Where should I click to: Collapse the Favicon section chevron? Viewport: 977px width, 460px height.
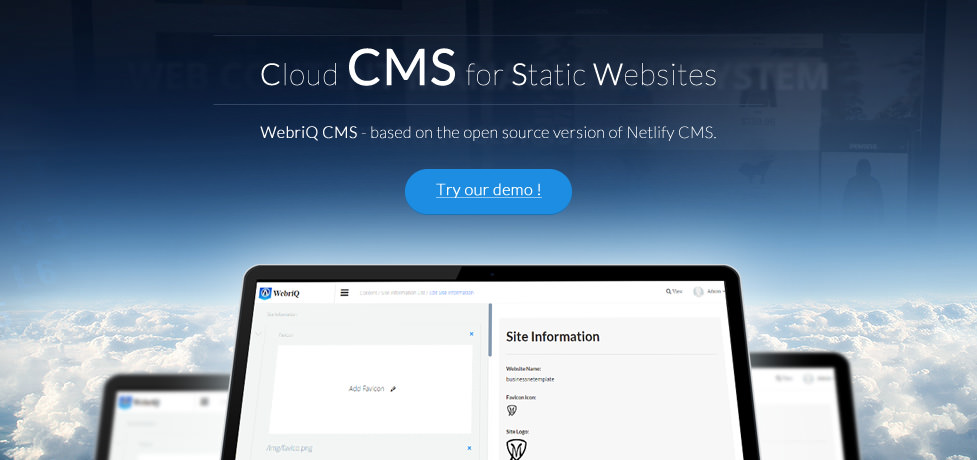[259, 333]
